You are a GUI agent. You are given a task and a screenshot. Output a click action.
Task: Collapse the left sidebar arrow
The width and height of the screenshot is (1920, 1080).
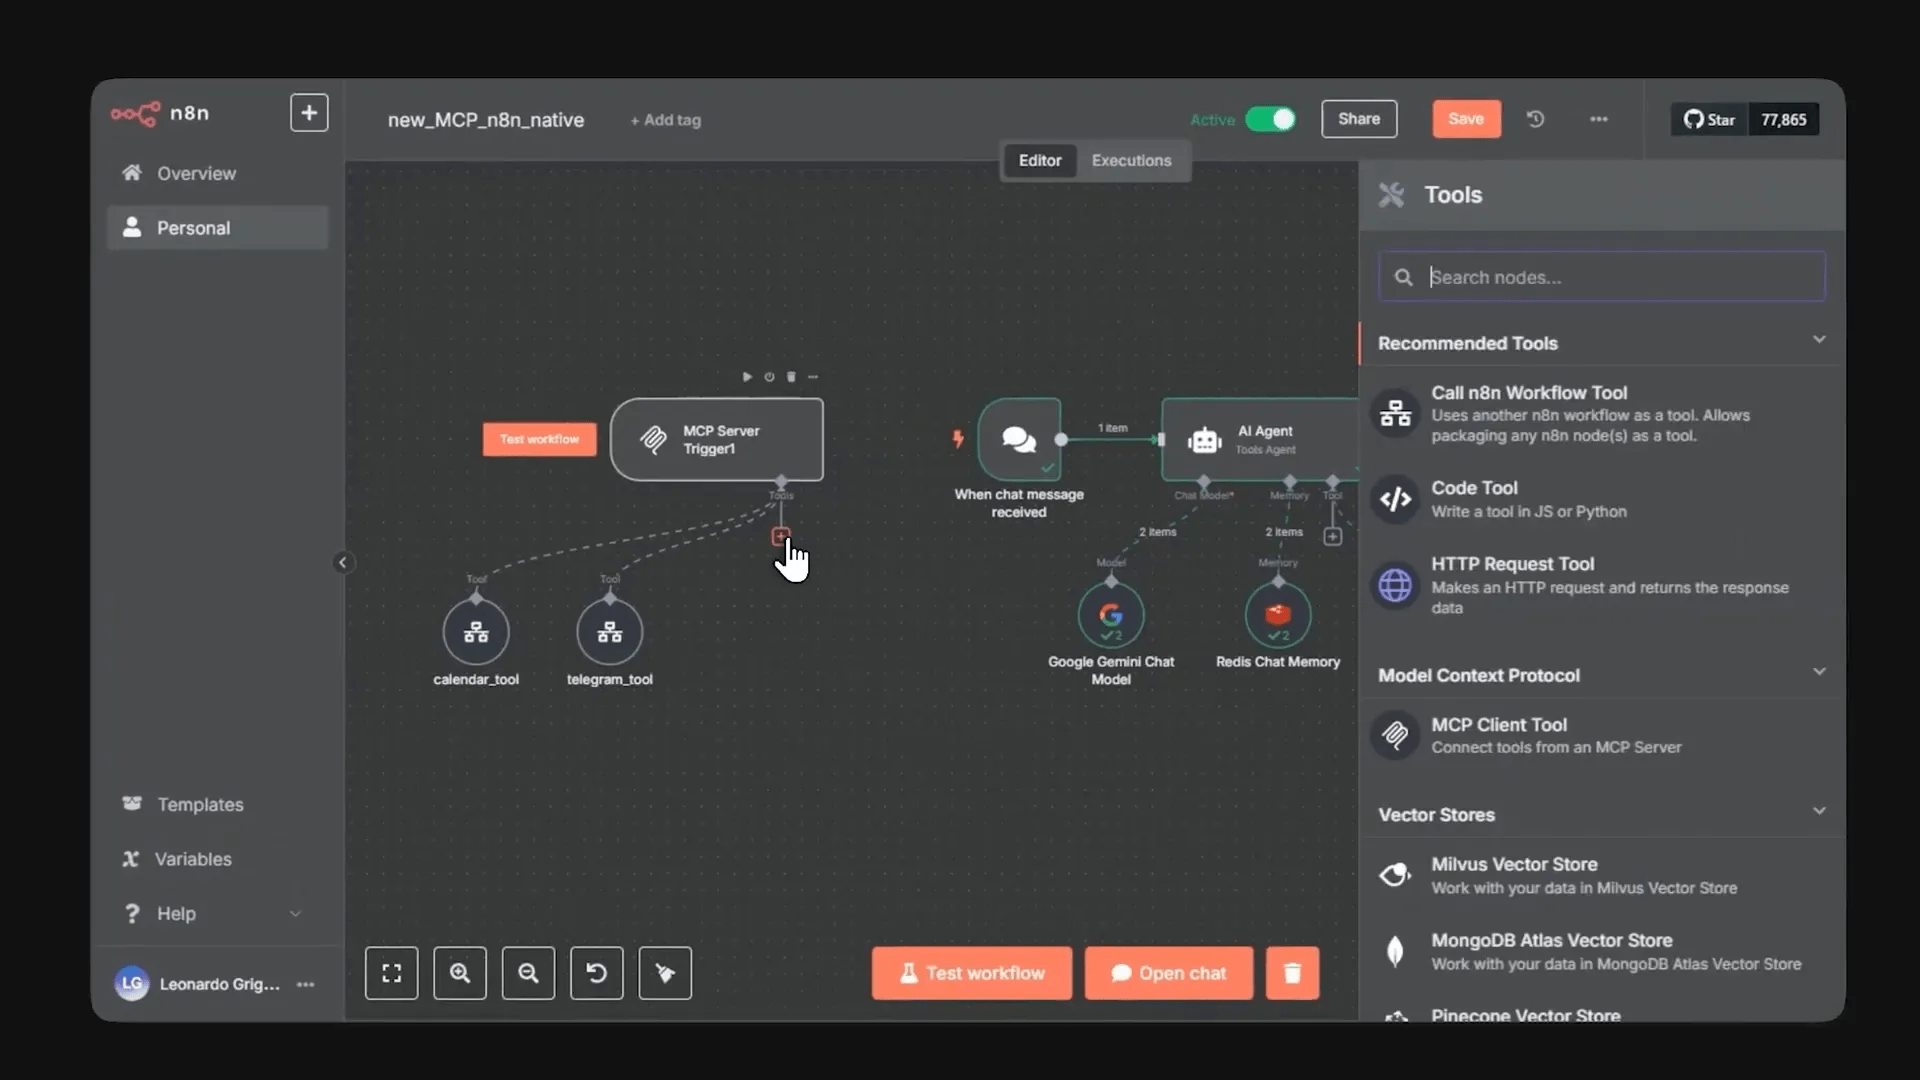(343, 562)
